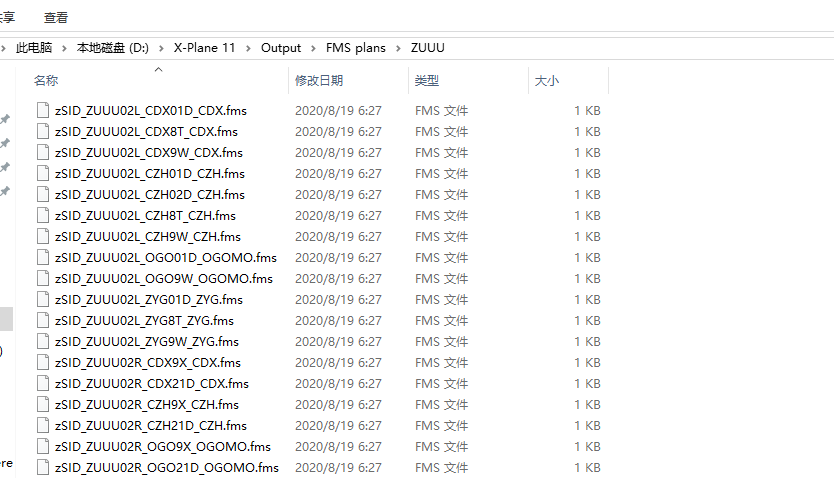Select file name zSID_ZUUU02R_CDX9X_CDX.fms
This screenshot has height=478, width=834.
point(148,363)
